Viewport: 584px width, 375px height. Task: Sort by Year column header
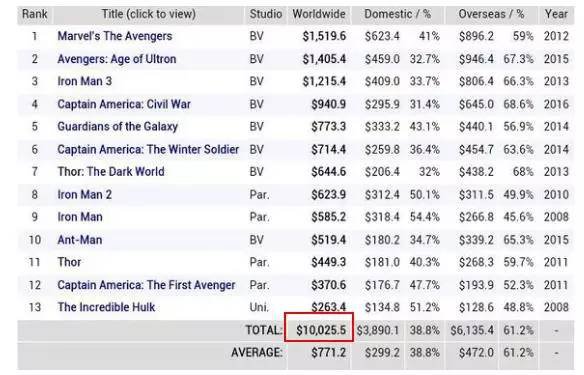pyautogui.click(x=556, y=15)
